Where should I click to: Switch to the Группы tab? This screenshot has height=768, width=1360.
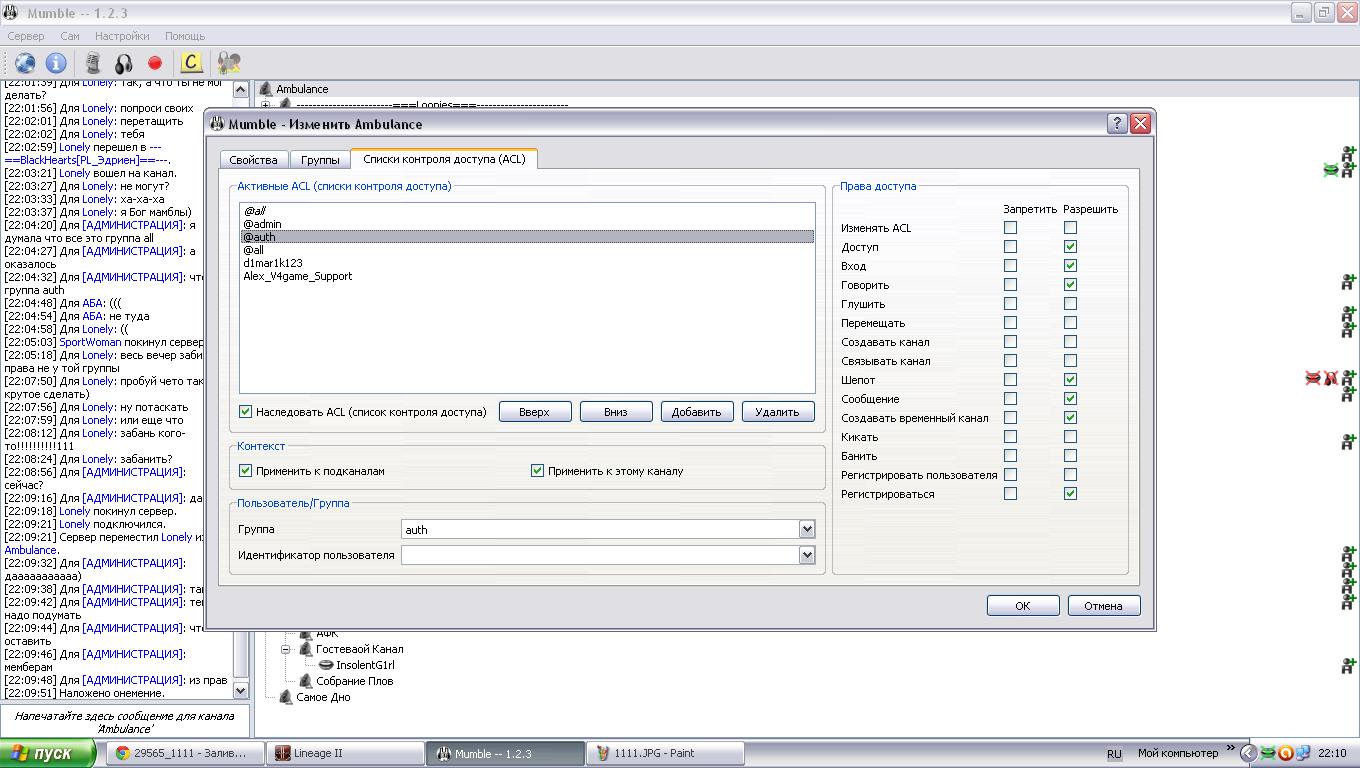click(x=320, y=160)
